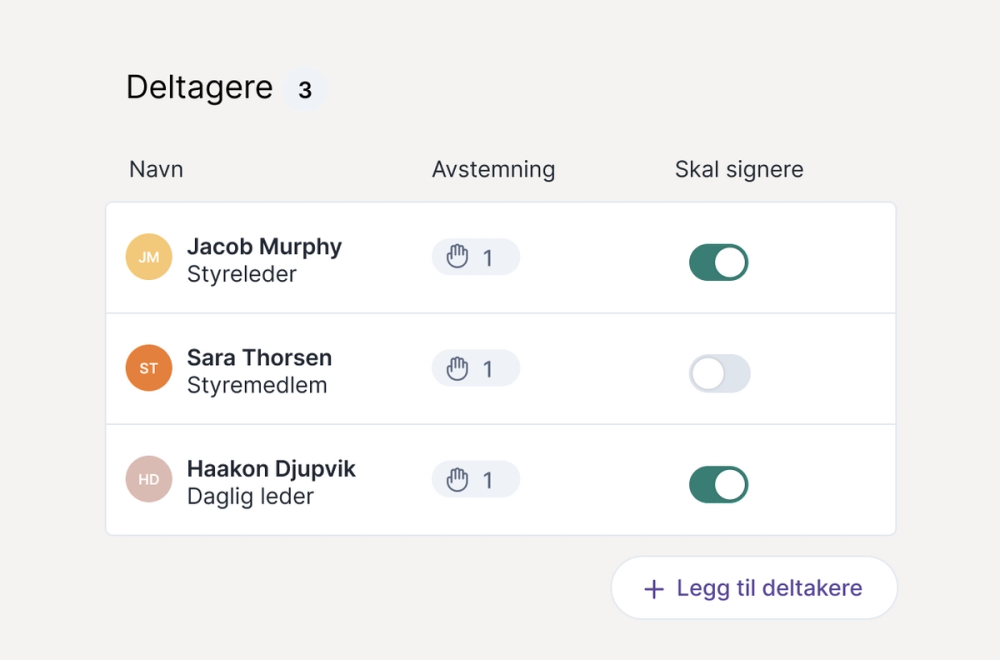Turn off Haakon Djupvik's signing toggle
1000x660 pixels.
coord(719,484)
